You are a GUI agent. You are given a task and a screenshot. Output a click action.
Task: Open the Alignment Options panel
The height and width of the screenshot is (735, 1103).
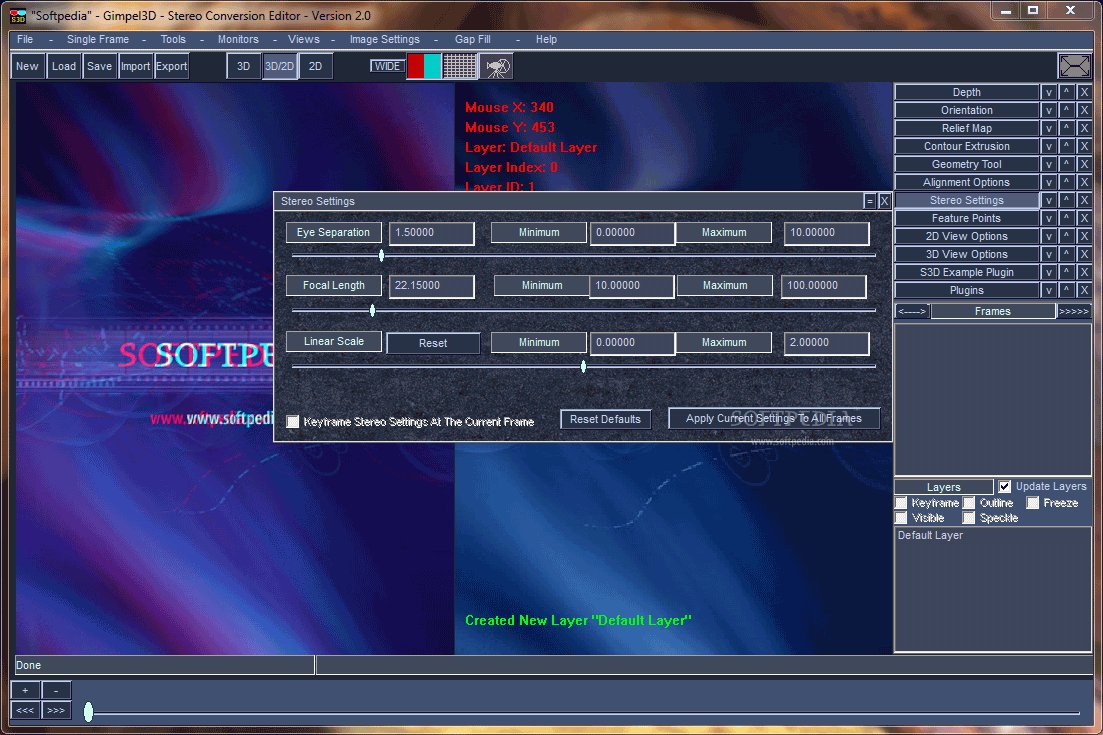coord(967,182)
